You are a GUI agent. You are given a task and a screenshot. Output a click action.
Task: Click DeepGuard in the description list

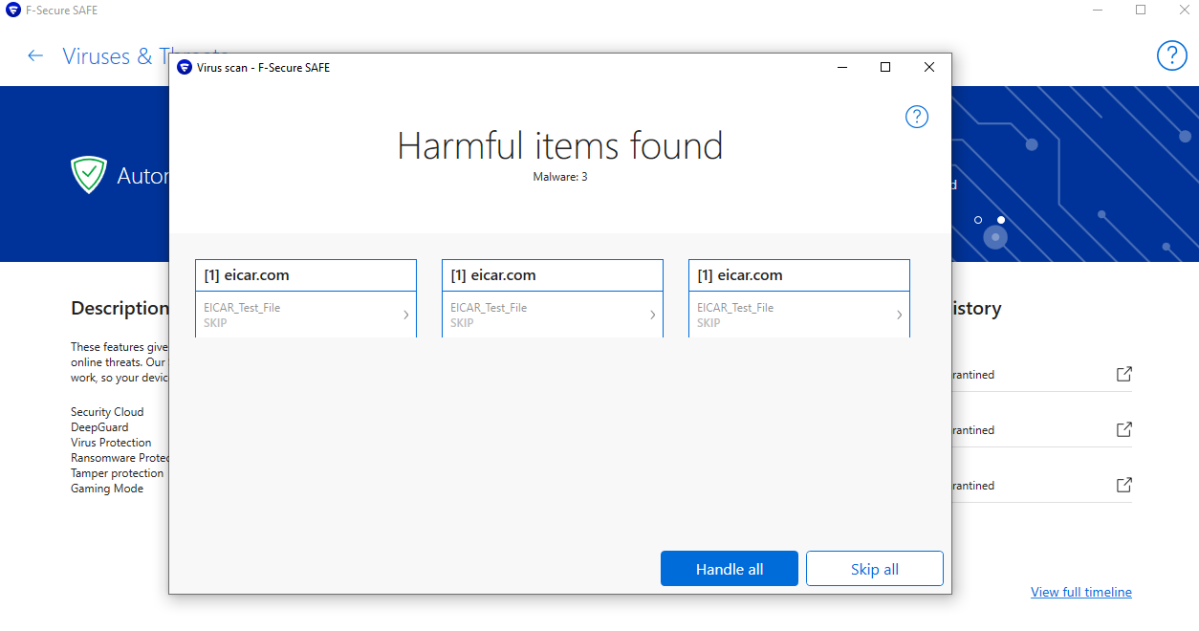tap(99, 427)
